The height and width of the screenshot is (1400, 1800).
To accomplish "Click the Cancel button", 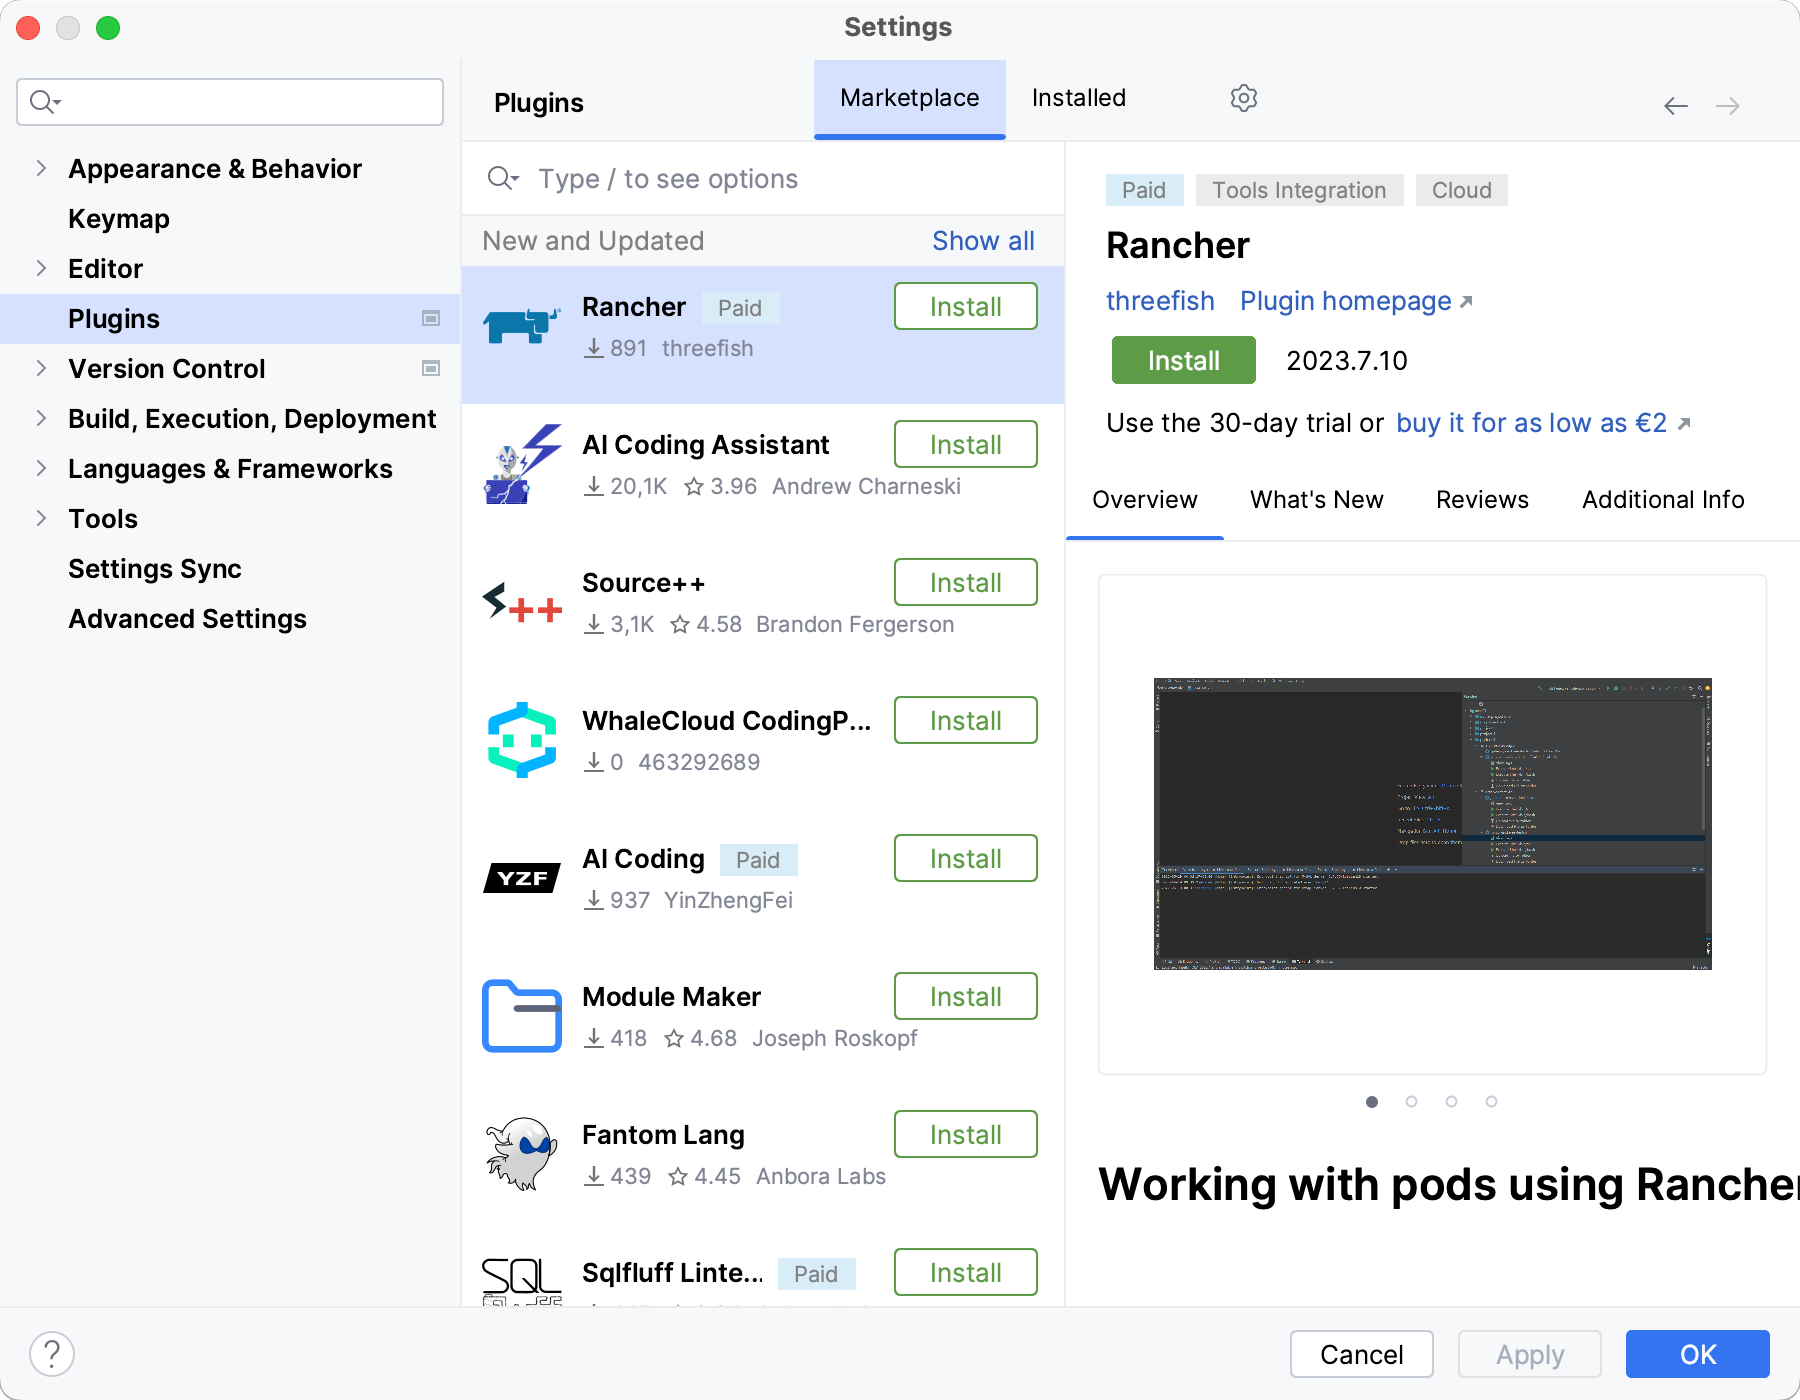I will point(1362,1354).
